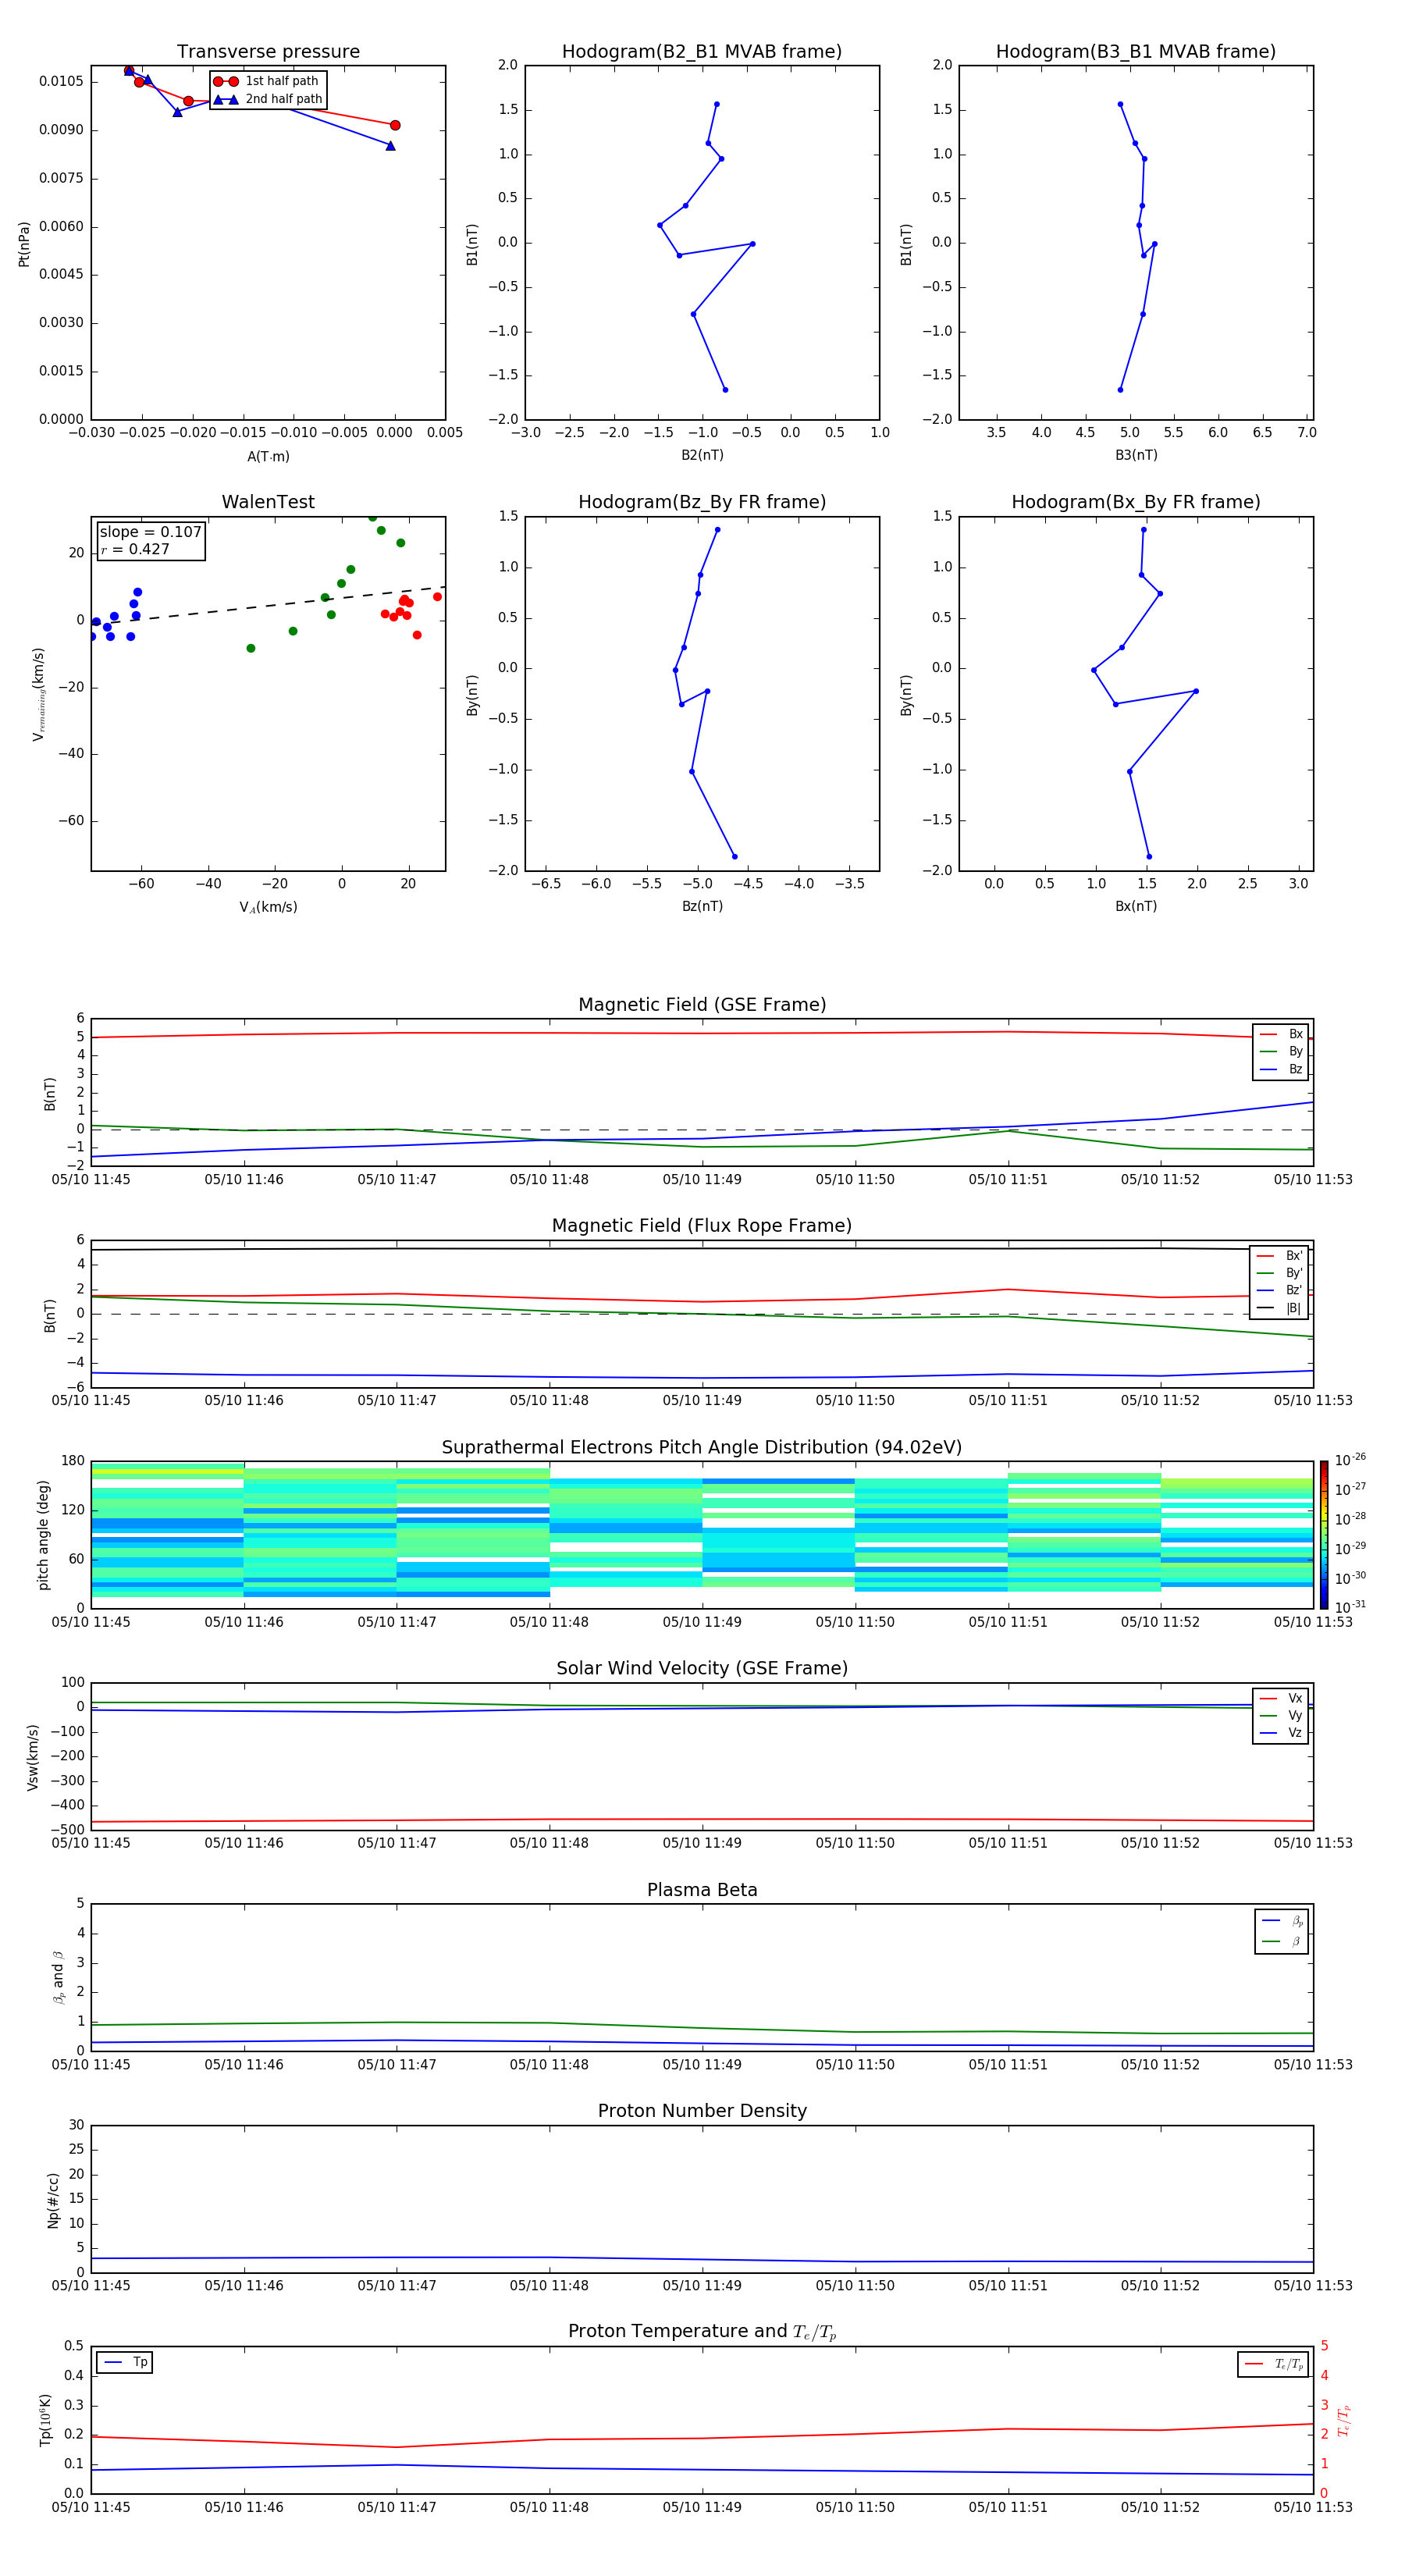Click the 'Pt(nPa)' y-axis label
Screen dimensions: 1405x2576
coord(24,244)
